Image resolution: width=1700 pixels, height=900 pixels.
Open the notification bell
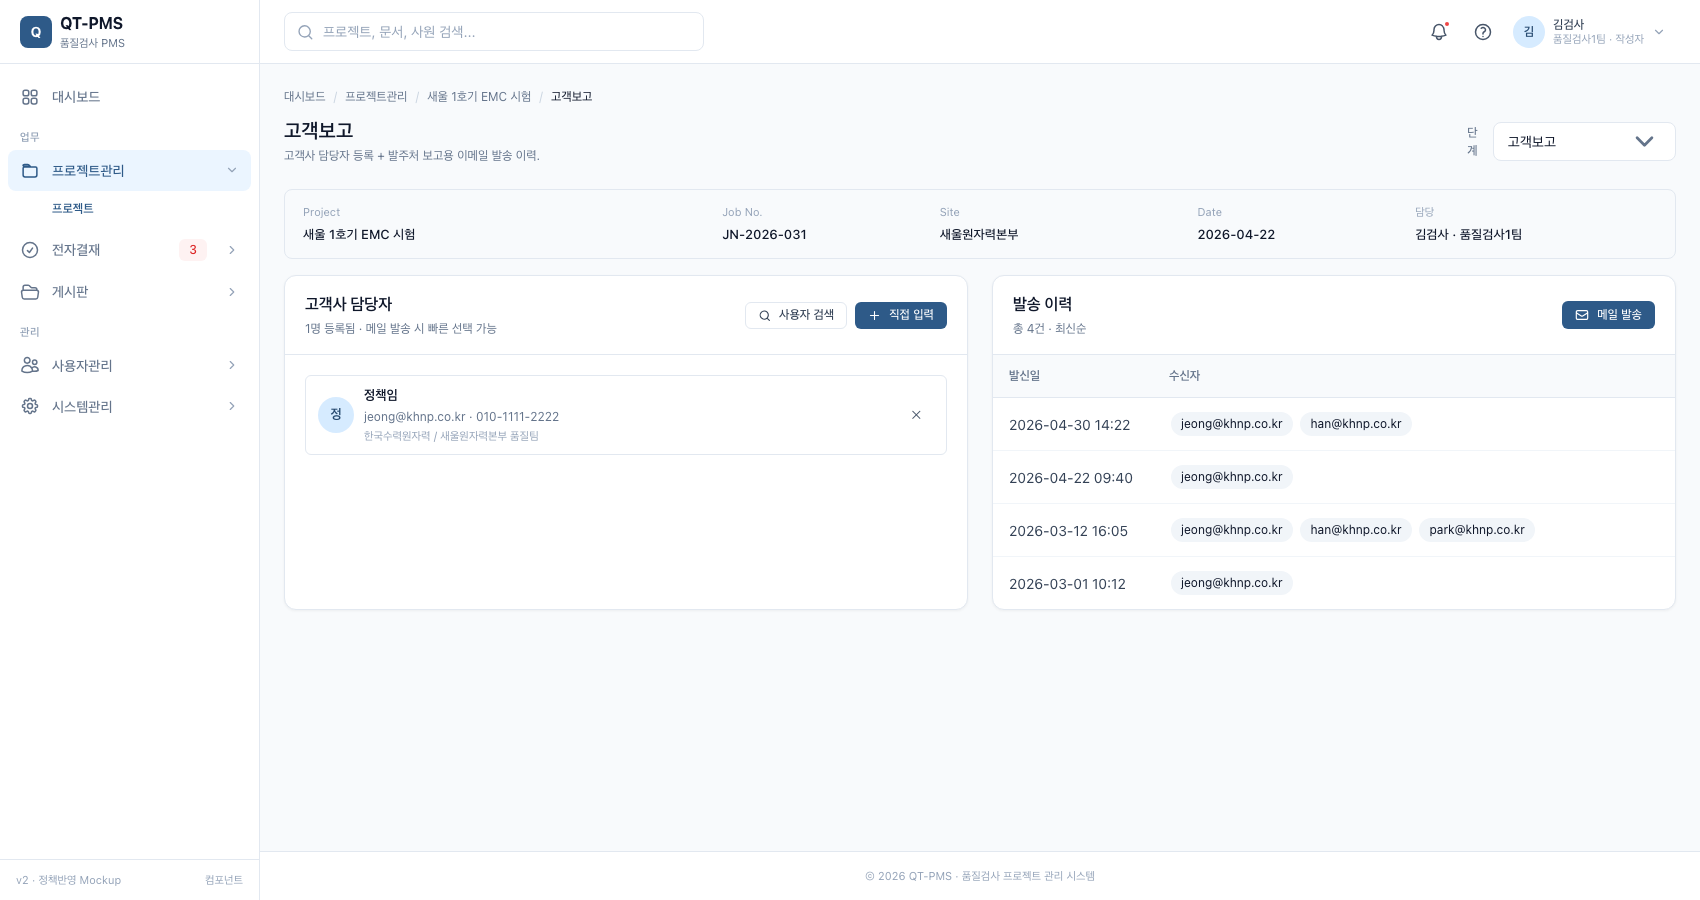pos(1439,32)
